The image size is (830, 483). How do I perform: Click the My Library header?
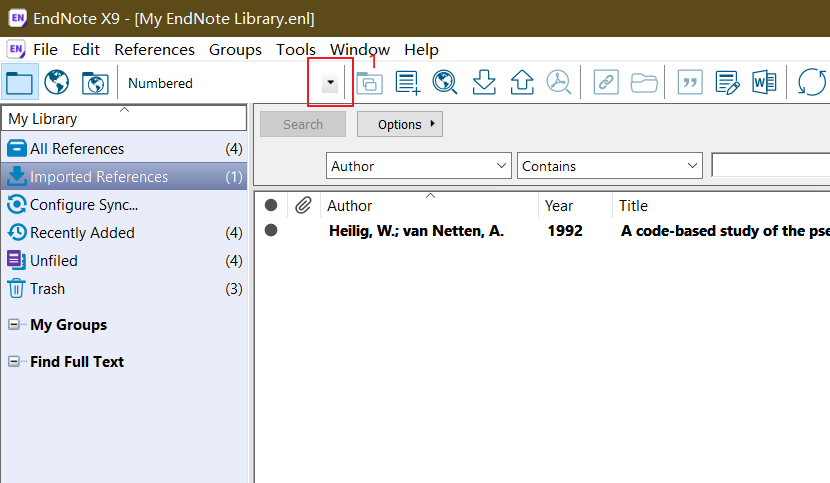(124, 118)
